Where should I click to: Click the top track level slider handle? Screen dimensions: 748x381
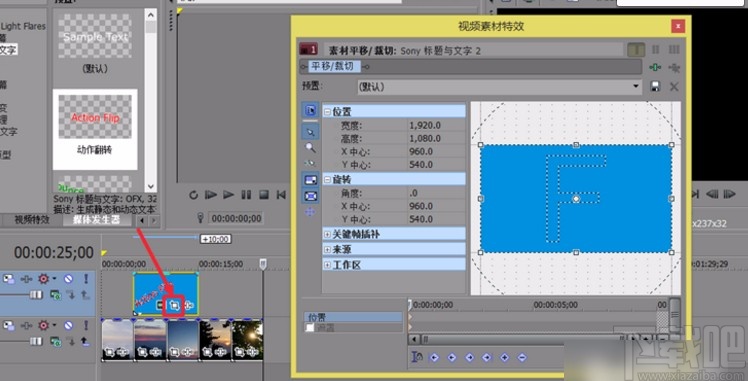[36, 295]
